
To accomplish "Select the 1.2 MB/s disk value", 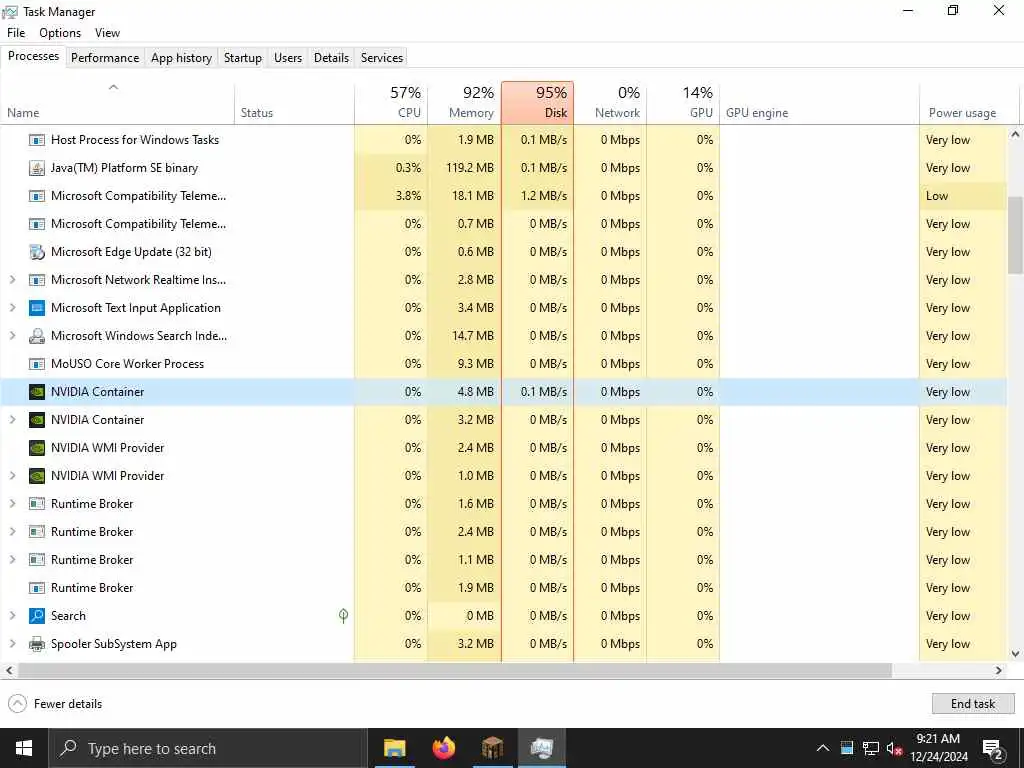I will coord(544,196).
